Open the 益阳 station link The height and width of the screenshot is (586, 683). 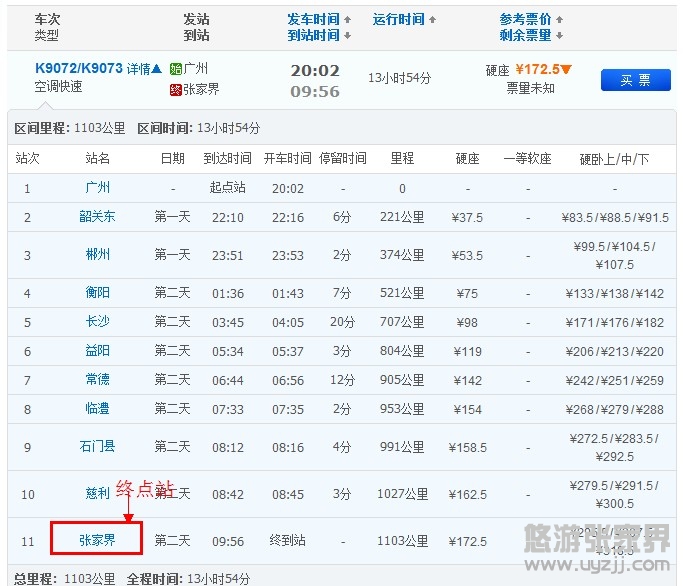pos(97,351)
